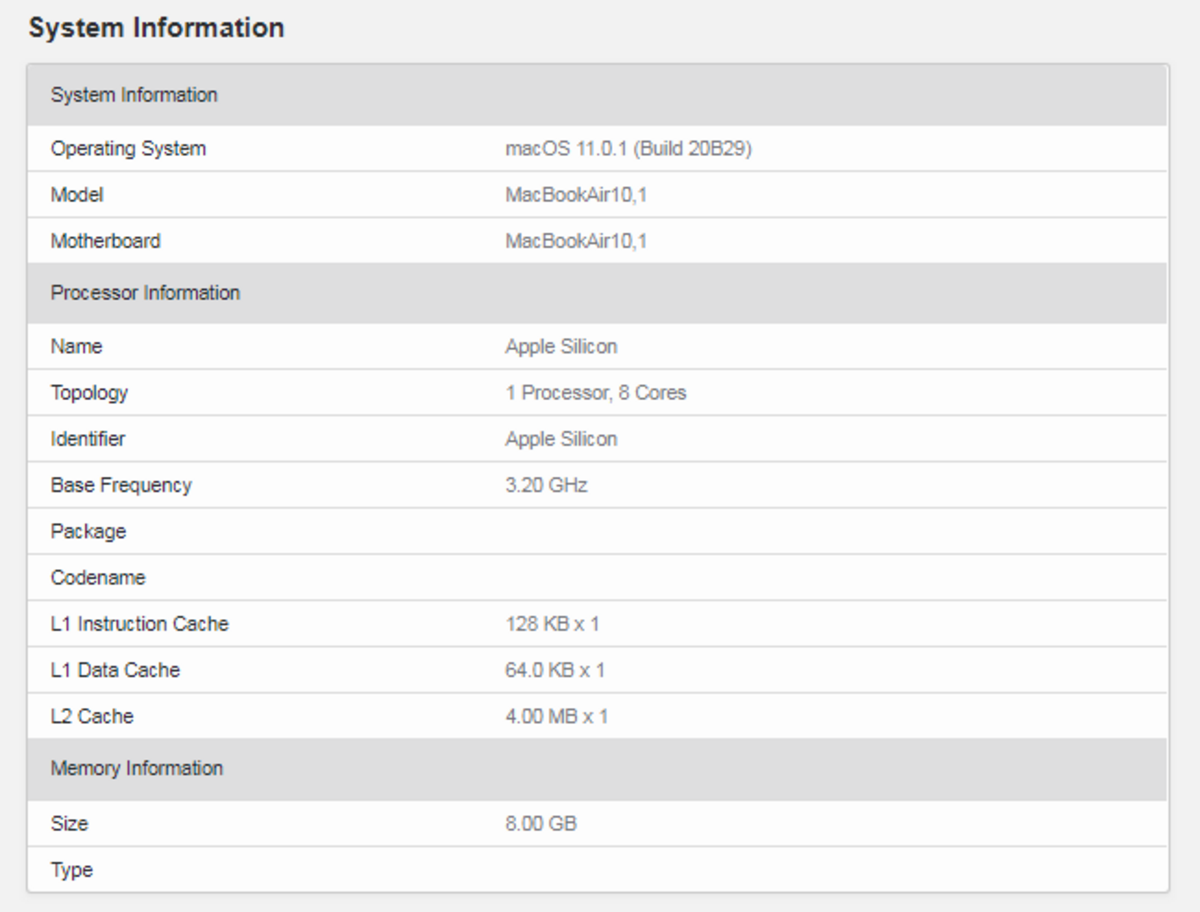Select 'Apple Silicon' in the Identifier row
1200x912 pixels.
click(x=561, y=439)
